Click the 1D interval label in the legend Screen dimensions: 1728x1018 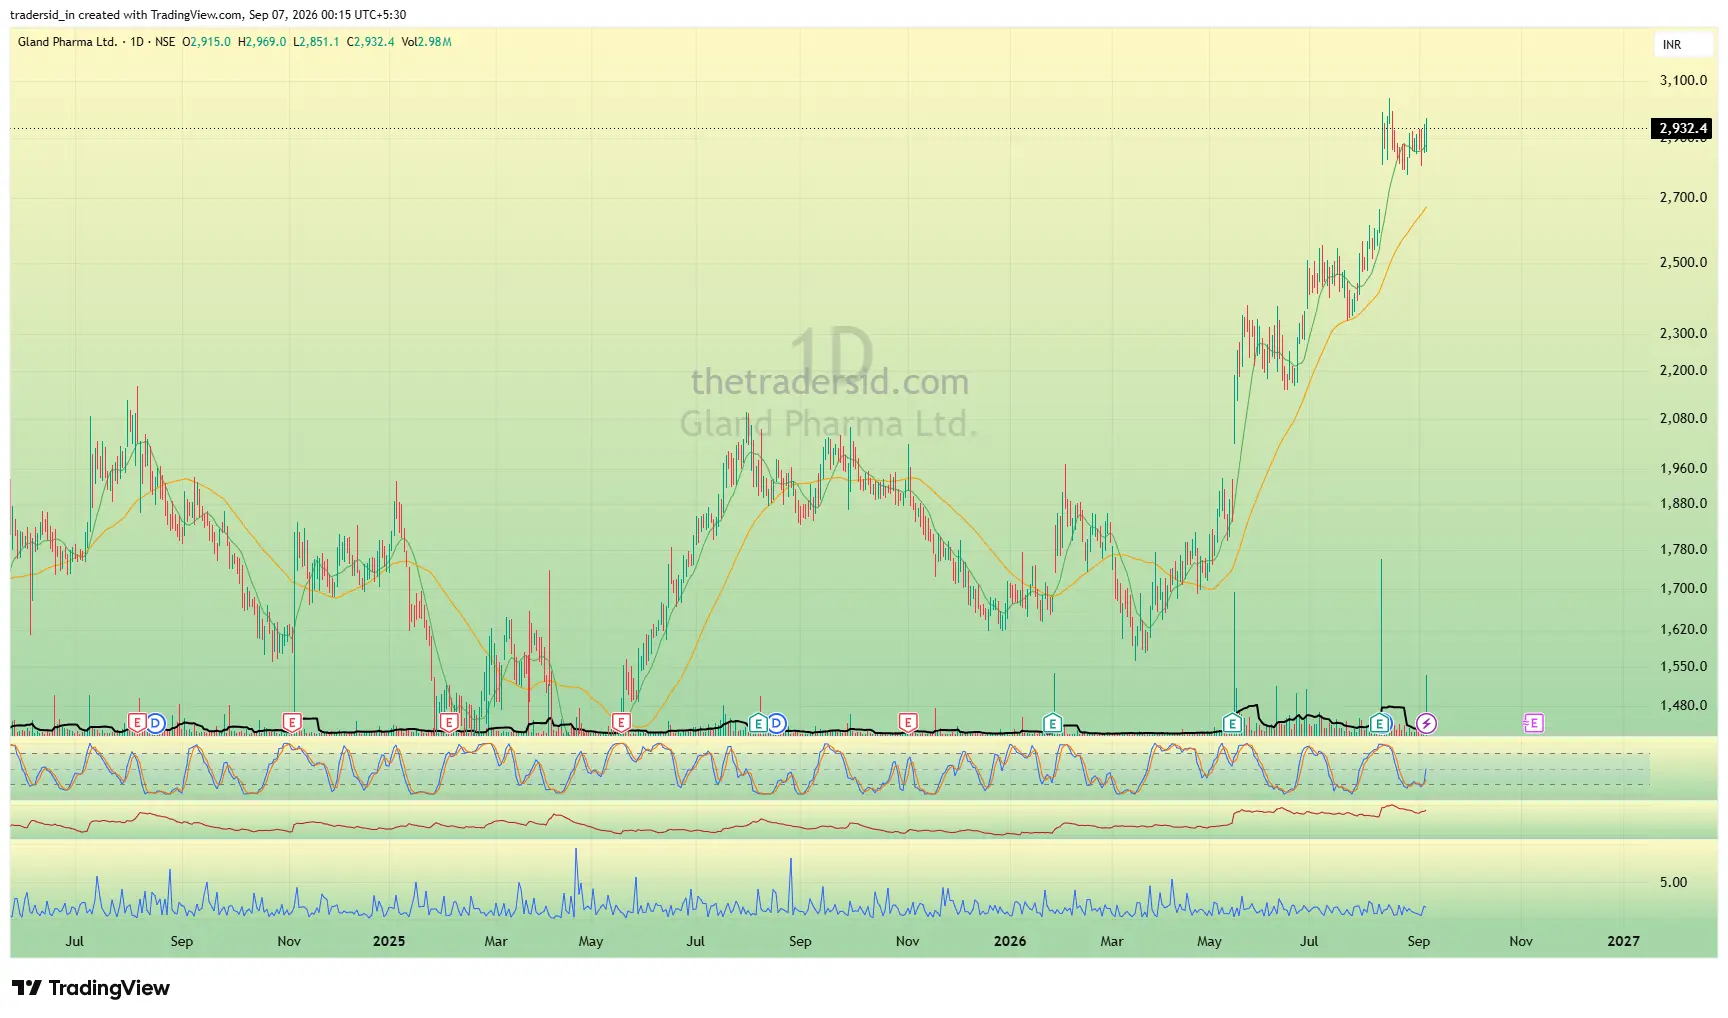click(137, 42)
